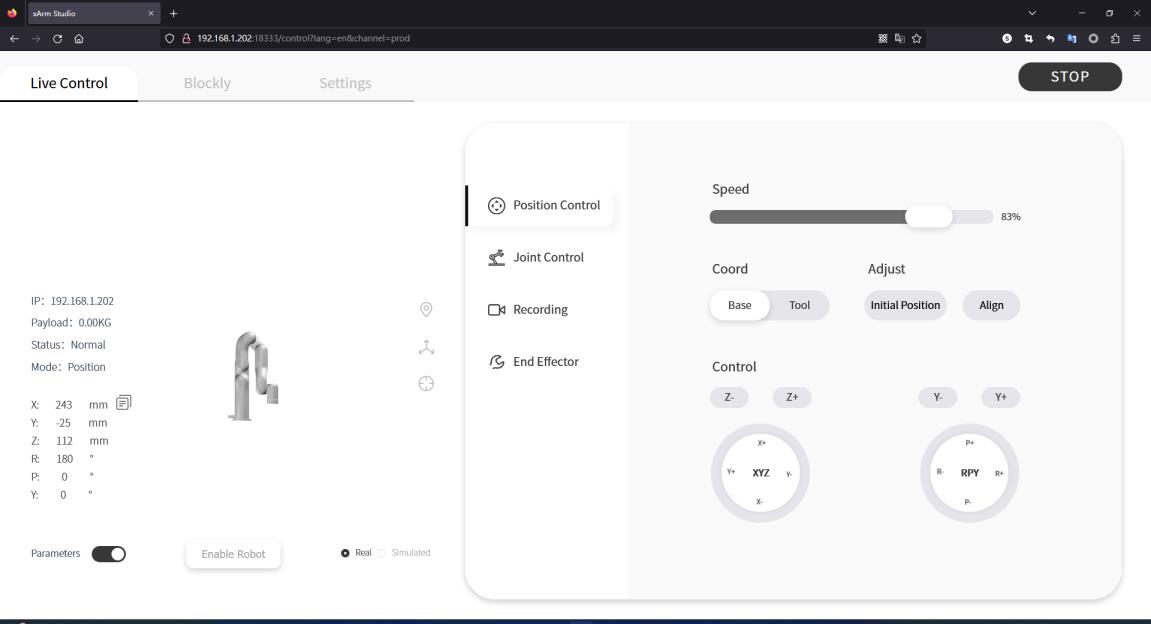Click the QR code icon in address bar
The height and width of the screenshot is (624, 1151).
click(x=882, y=38)
